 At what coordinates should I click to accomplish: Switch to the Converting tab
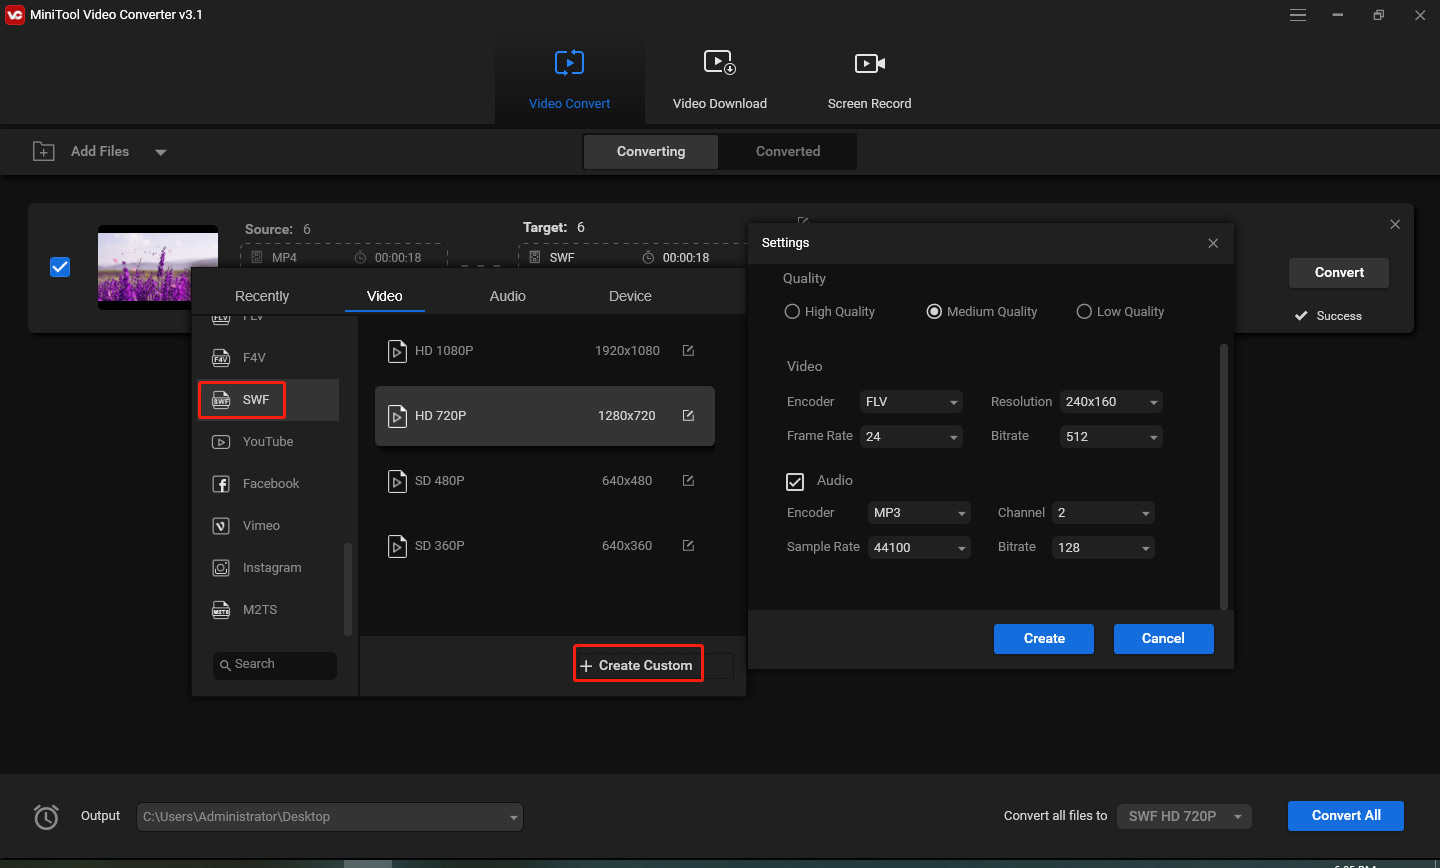pos(651,152)
